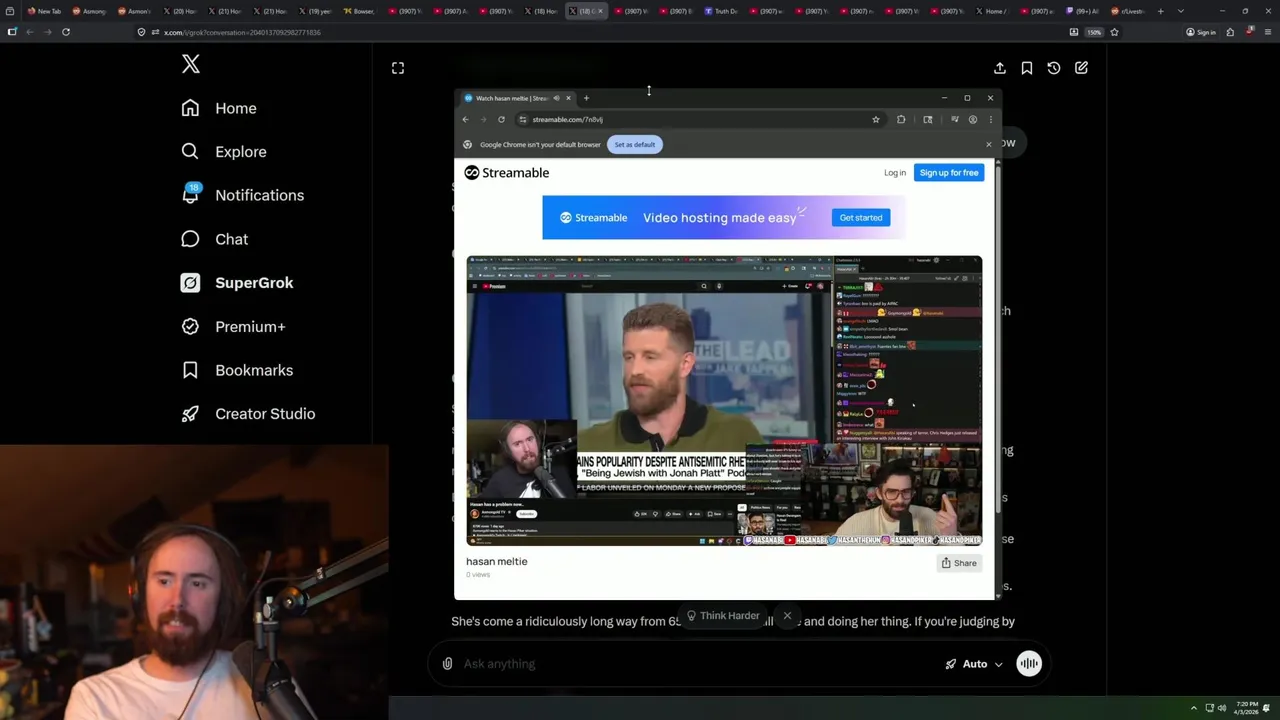Click Get started on the Streamable banner
Image resolution: width=1280 pixels, height=720 pixels.
click(861, 218)
